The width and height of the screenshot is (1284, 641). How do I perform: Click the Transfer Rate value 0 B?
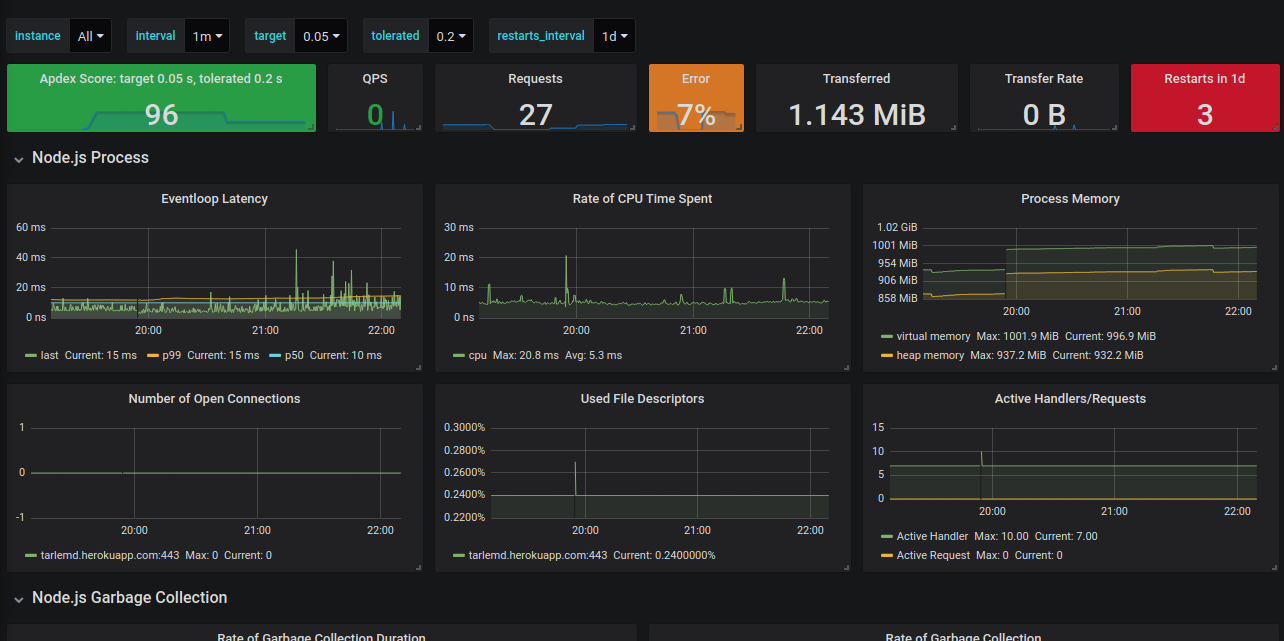pos(1044,115)
